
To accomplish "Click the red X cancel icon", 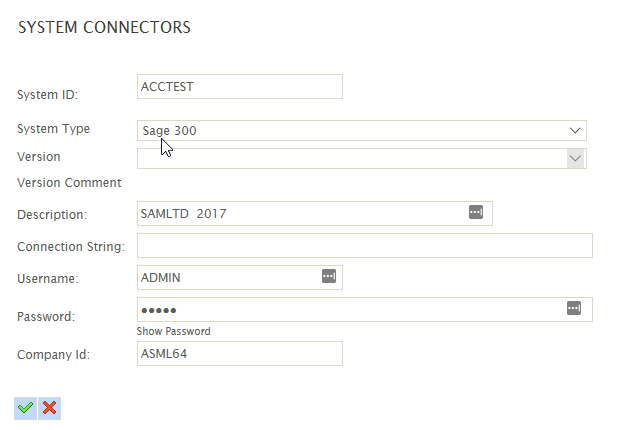I will pyautogui.click(x=49, y=408).
